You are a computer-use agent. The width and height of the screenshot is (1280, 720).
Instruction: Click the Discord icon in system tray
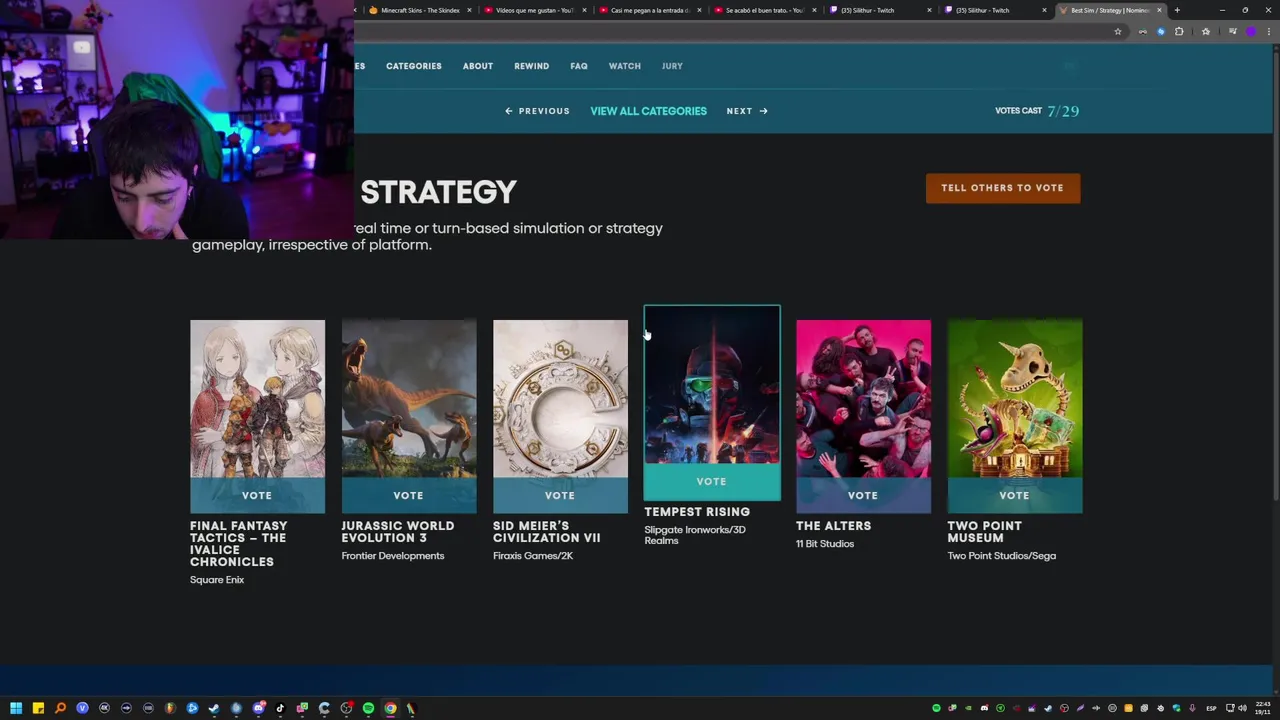coord(984,708)
